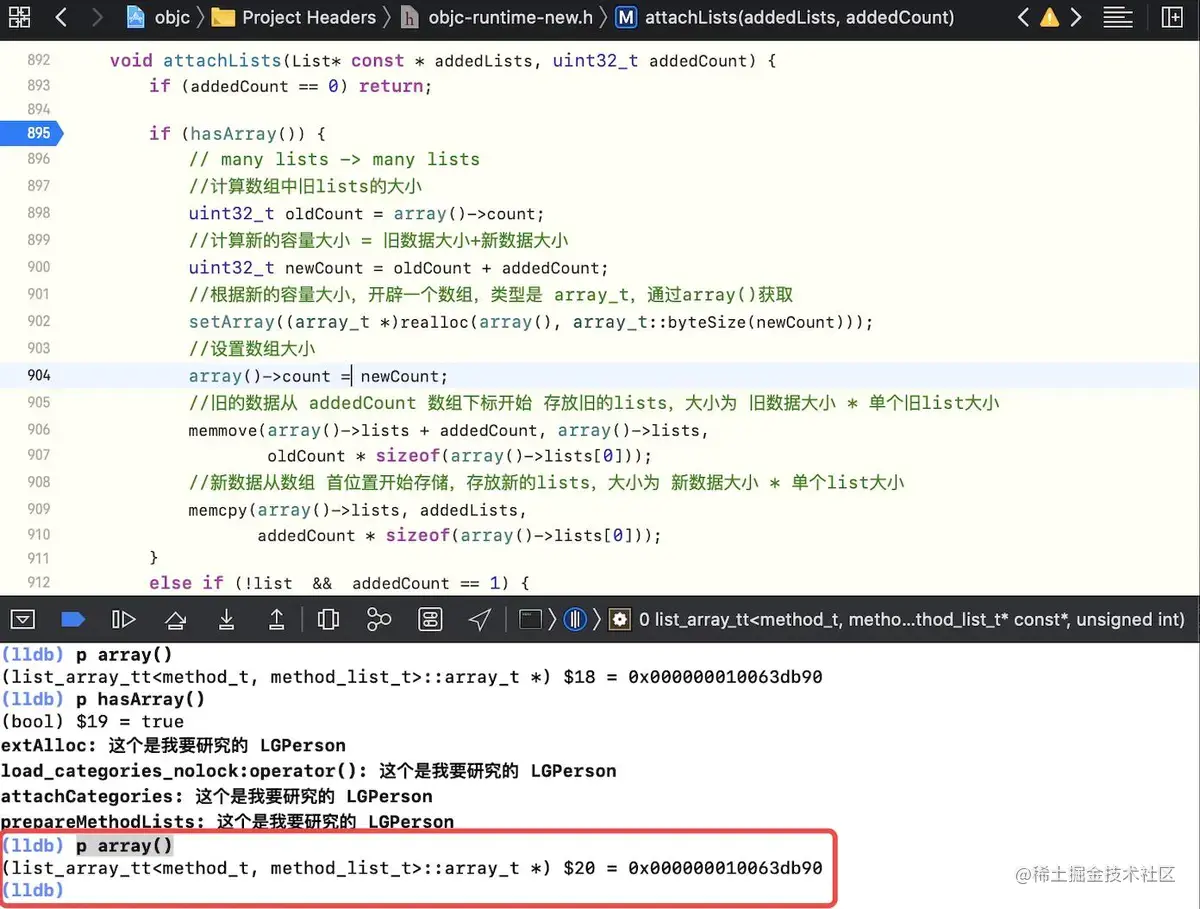
Task: Jump to previous issue arrow
Action: [x=1023, y=17]
